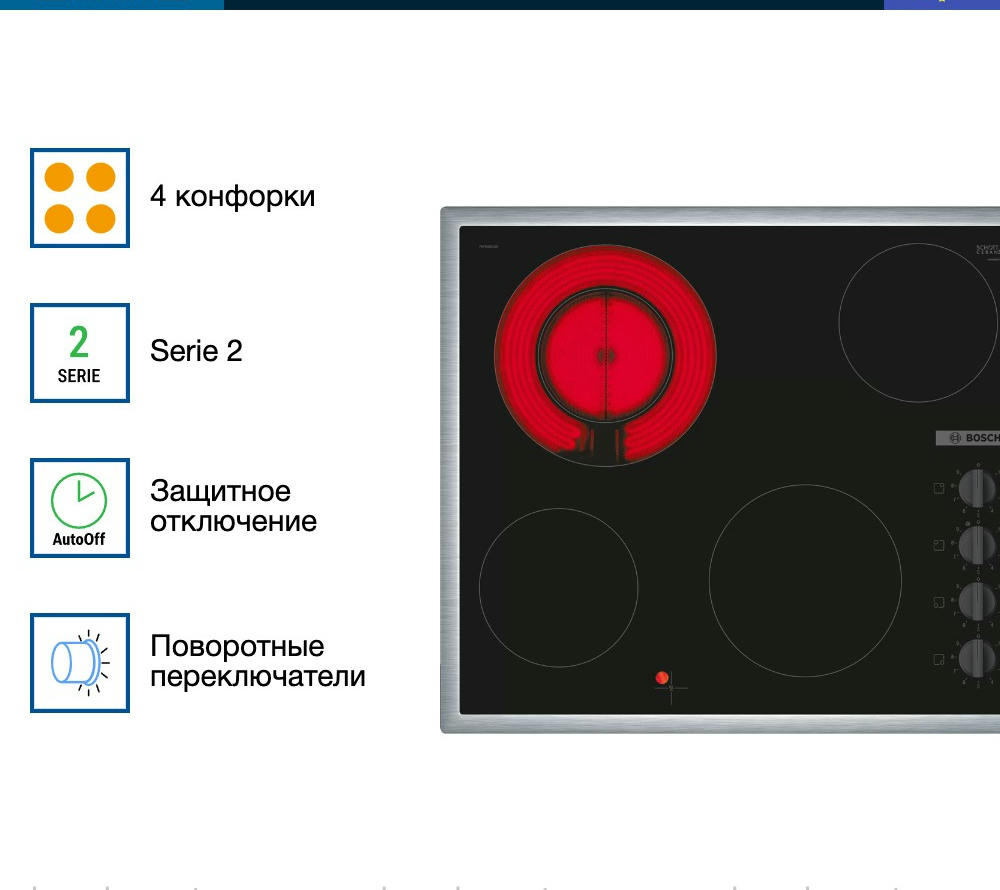The image size is (1000, 890).
Task: Toggle the second rotary knob from top
Action: click(977, 545)
